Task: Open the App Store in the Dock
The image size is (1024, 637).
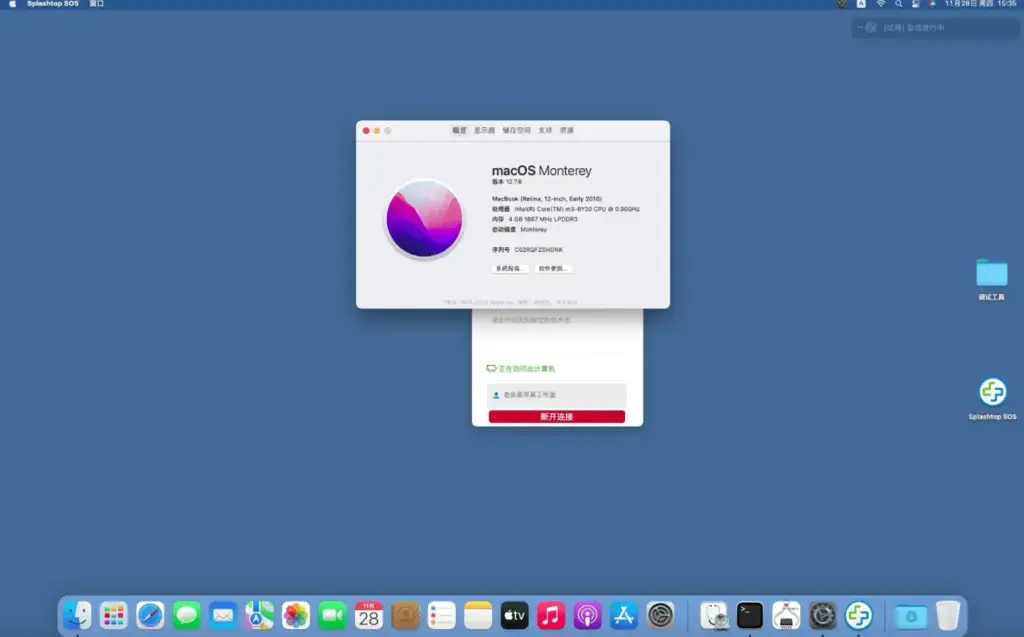Action: (x=624, y=615)
